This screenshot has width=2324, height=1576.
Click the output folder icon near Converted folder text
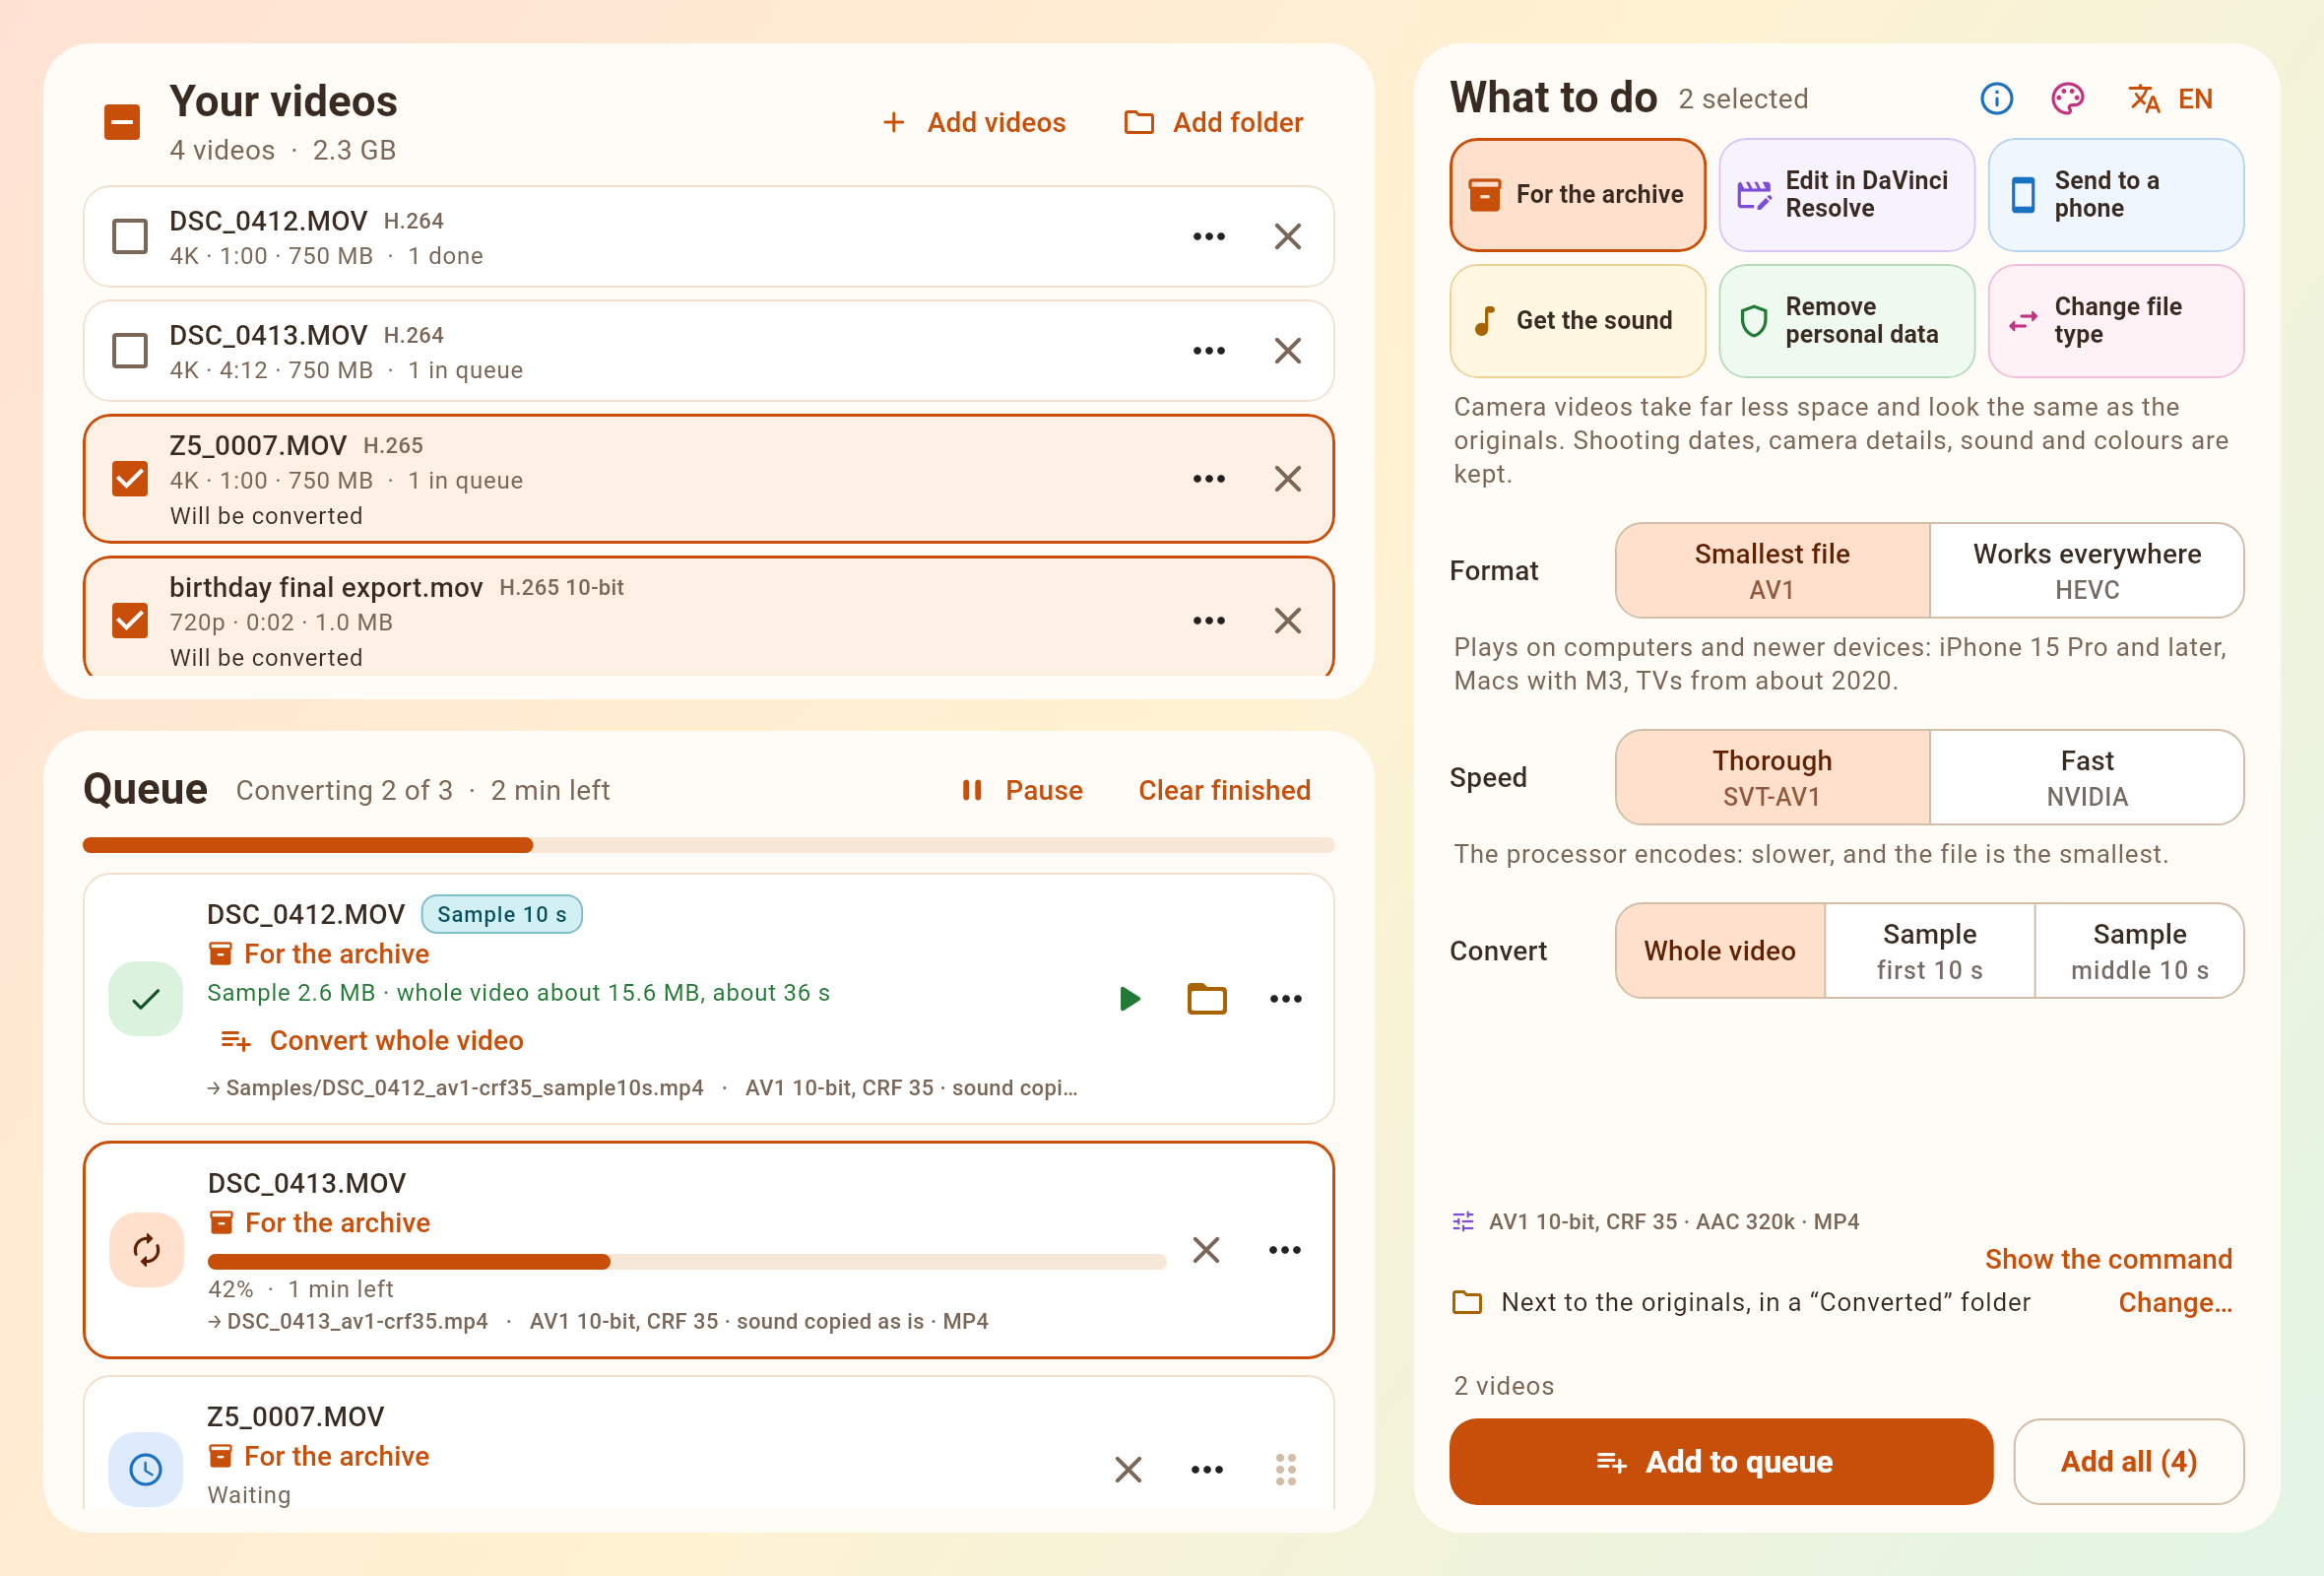coord(1466,1301)
